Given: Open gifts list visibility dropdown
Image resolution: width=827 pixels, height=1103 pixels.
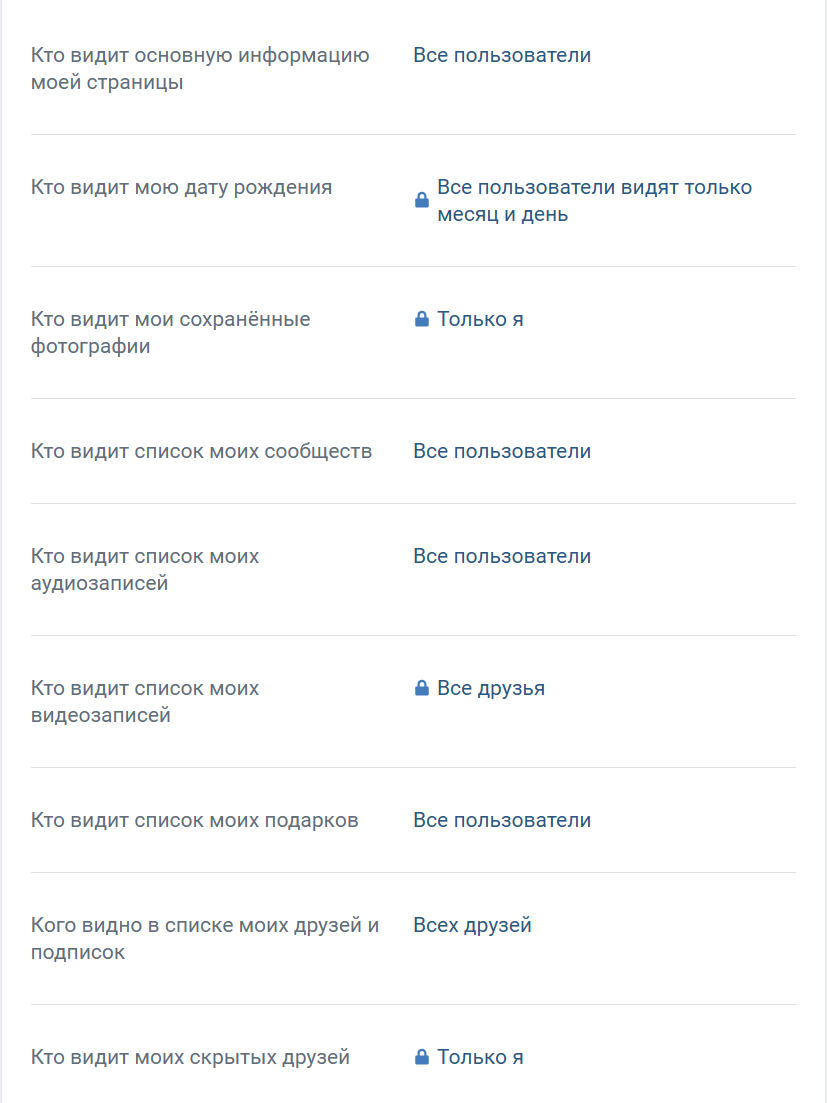Looking at the screenshot, I should coord(502,820).
